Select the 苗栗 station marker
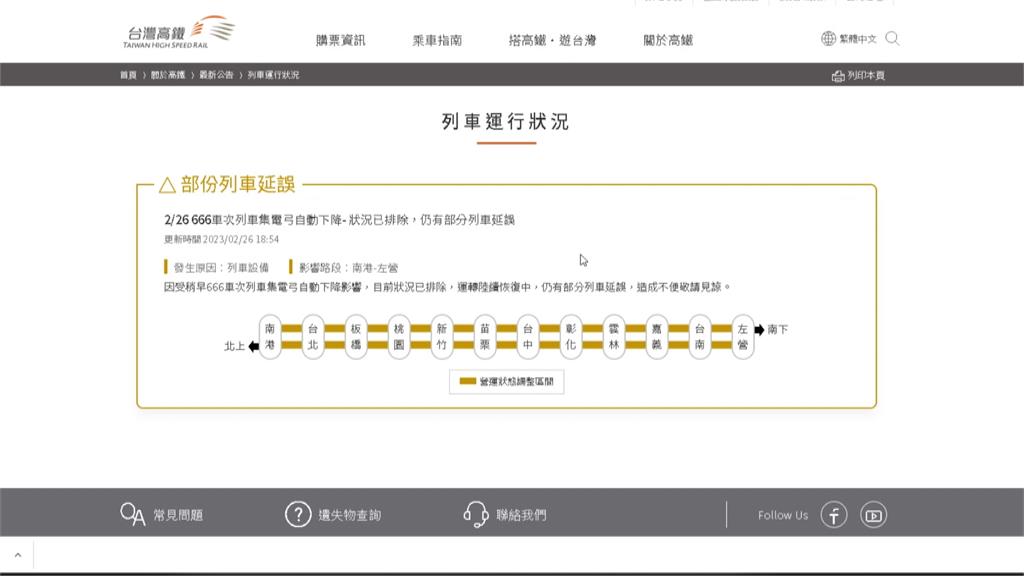Image resolution: width=1024 pixels, height=576 pixels. [485, 337]
